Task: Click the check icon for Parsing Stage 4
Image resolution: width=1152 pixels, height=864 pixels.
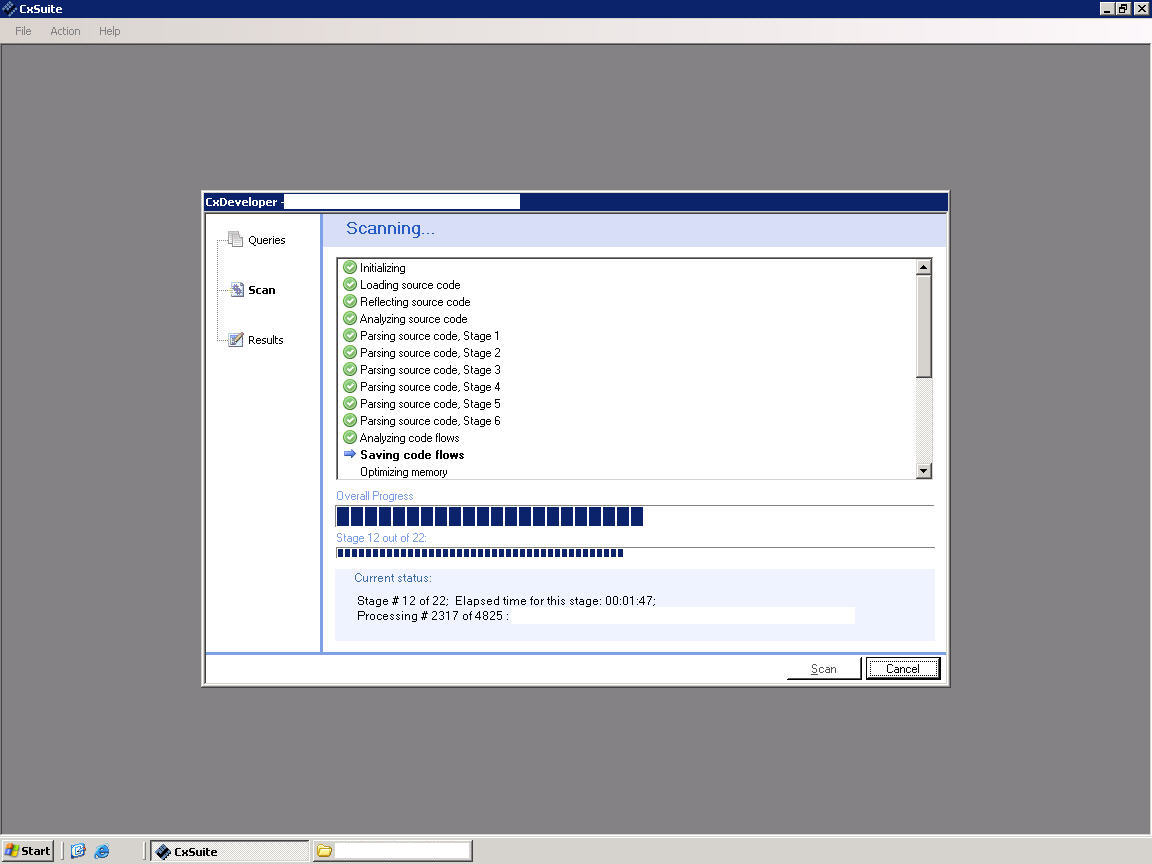Action: [350, 386]
